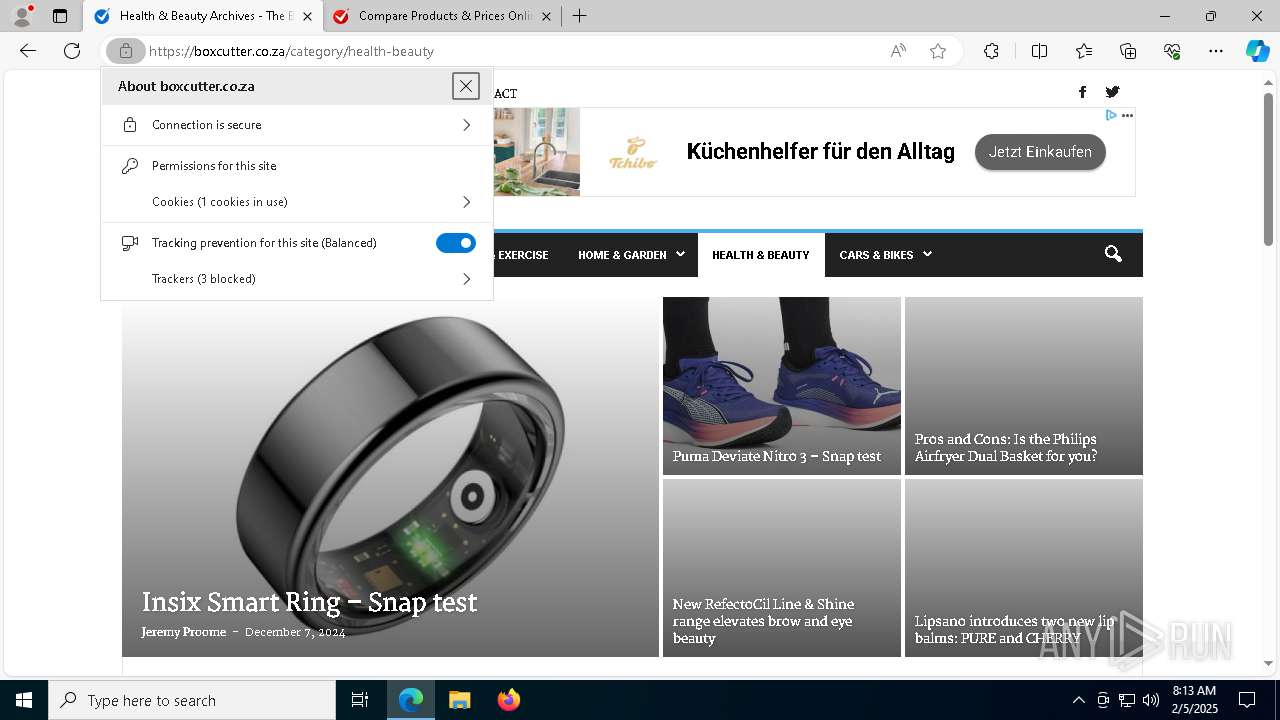Close the Health & Beauty Archives tab
The image size is (1280, 720).
click(307, 16)
